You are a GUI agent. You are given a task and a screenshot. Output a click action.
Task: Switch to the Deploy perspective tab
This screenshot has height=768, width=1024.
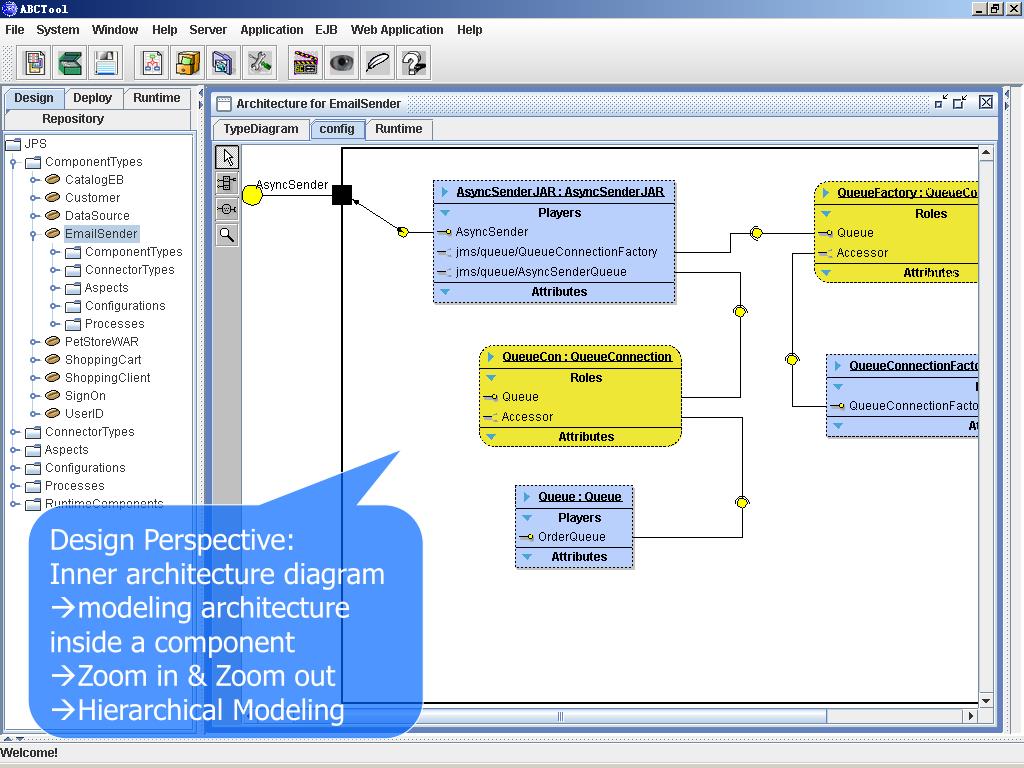click(x=92, y=98)
